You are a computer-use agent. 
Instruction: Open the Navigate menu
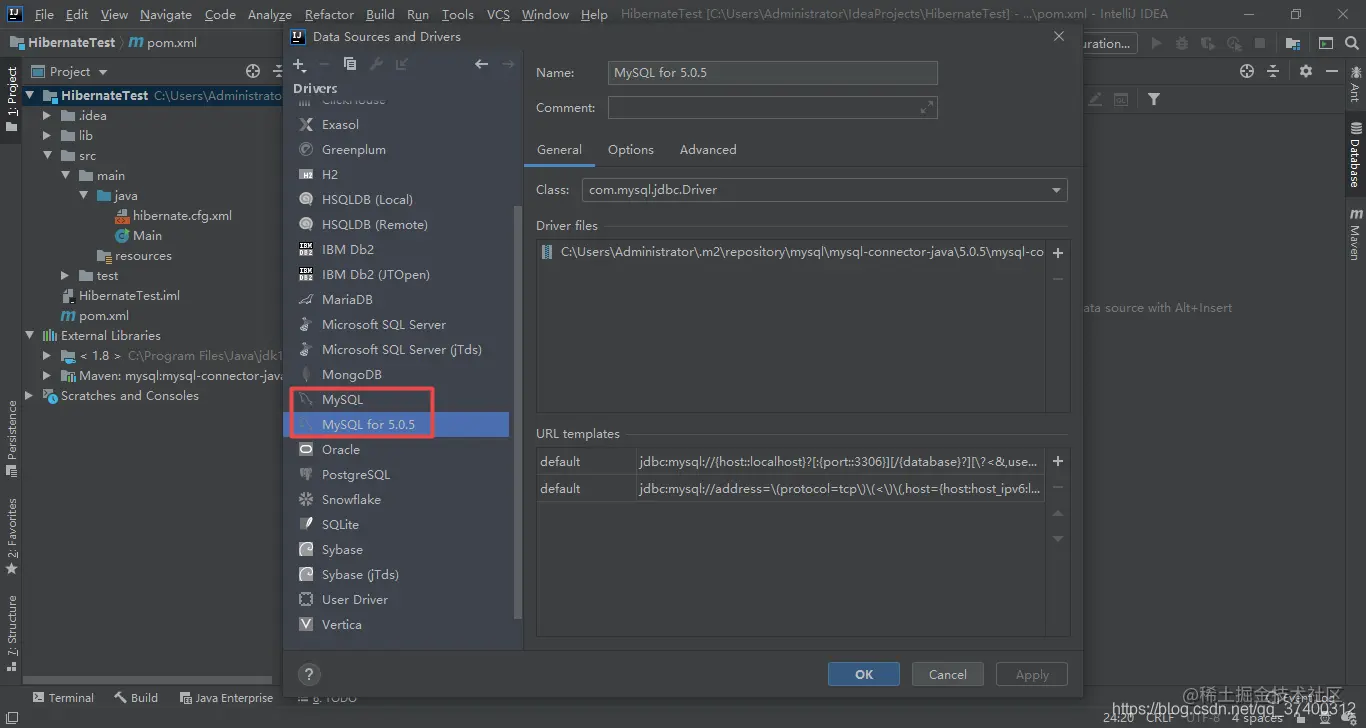pos(166,15)
